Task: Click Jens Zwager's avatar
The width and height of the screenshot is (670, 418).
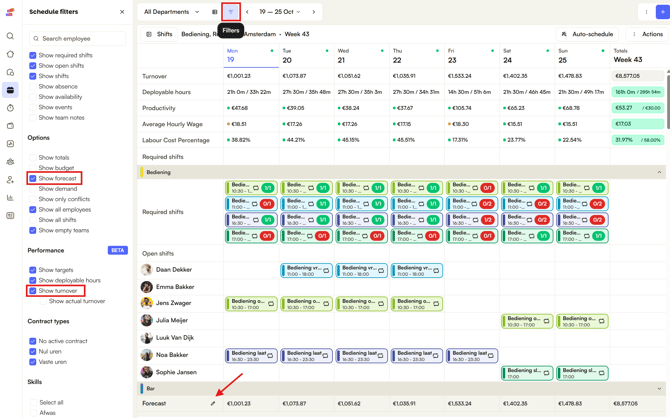Action: coord(147,303)
